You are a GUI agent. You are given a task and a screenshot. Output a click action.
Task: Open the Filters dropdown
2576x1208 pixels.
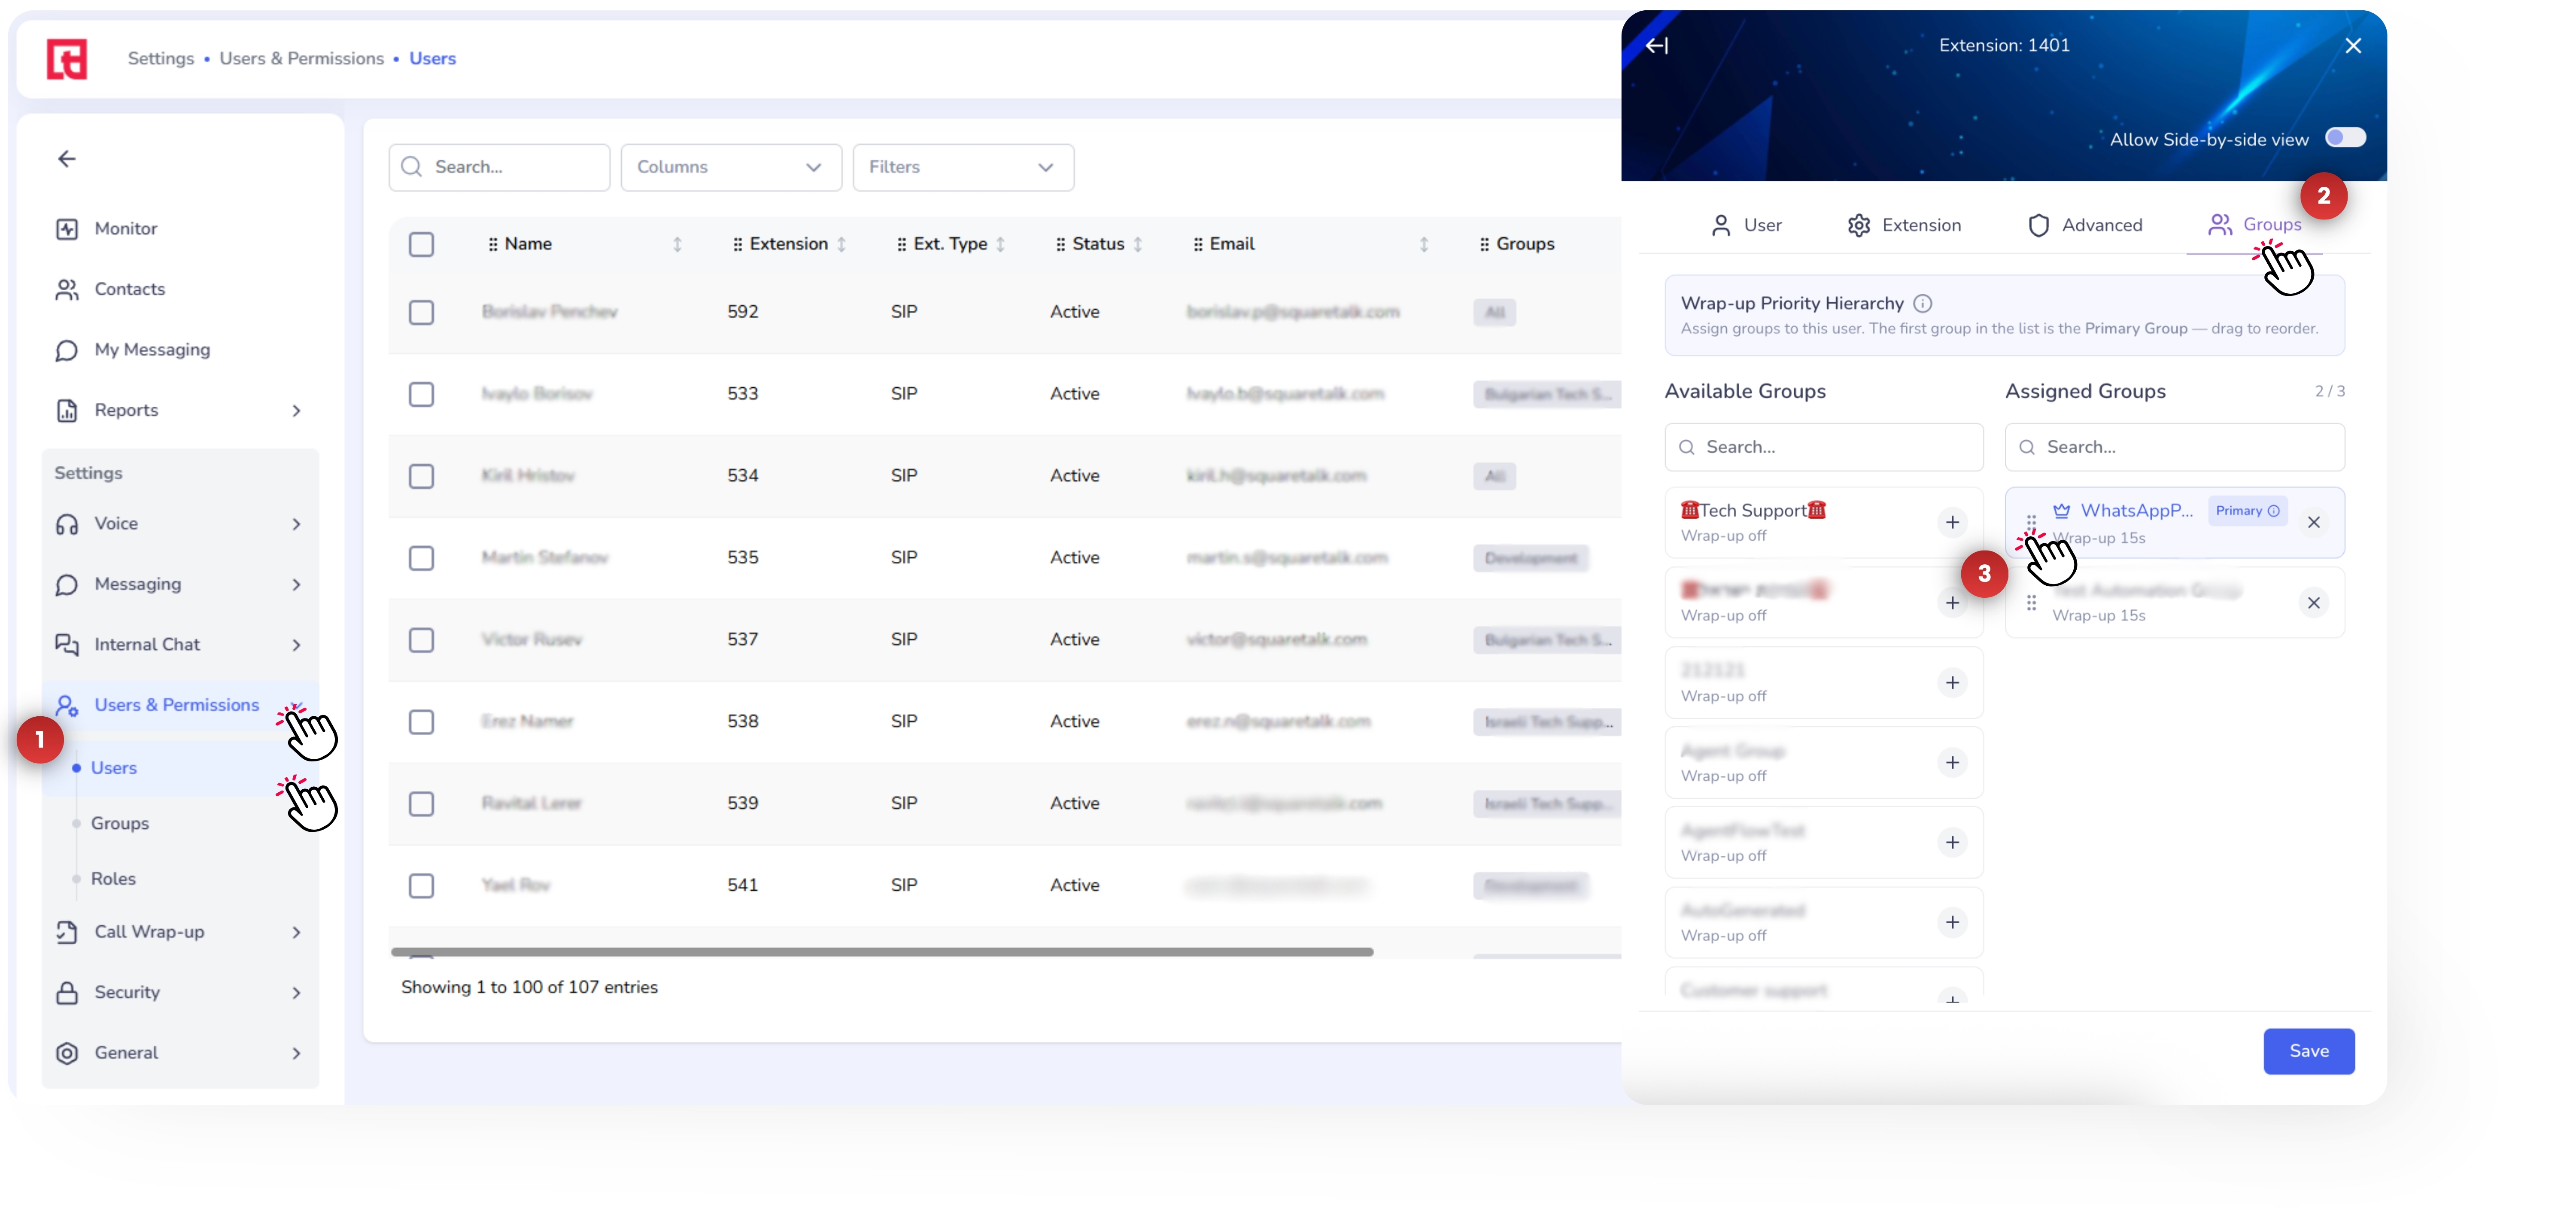tap(963, 167)
